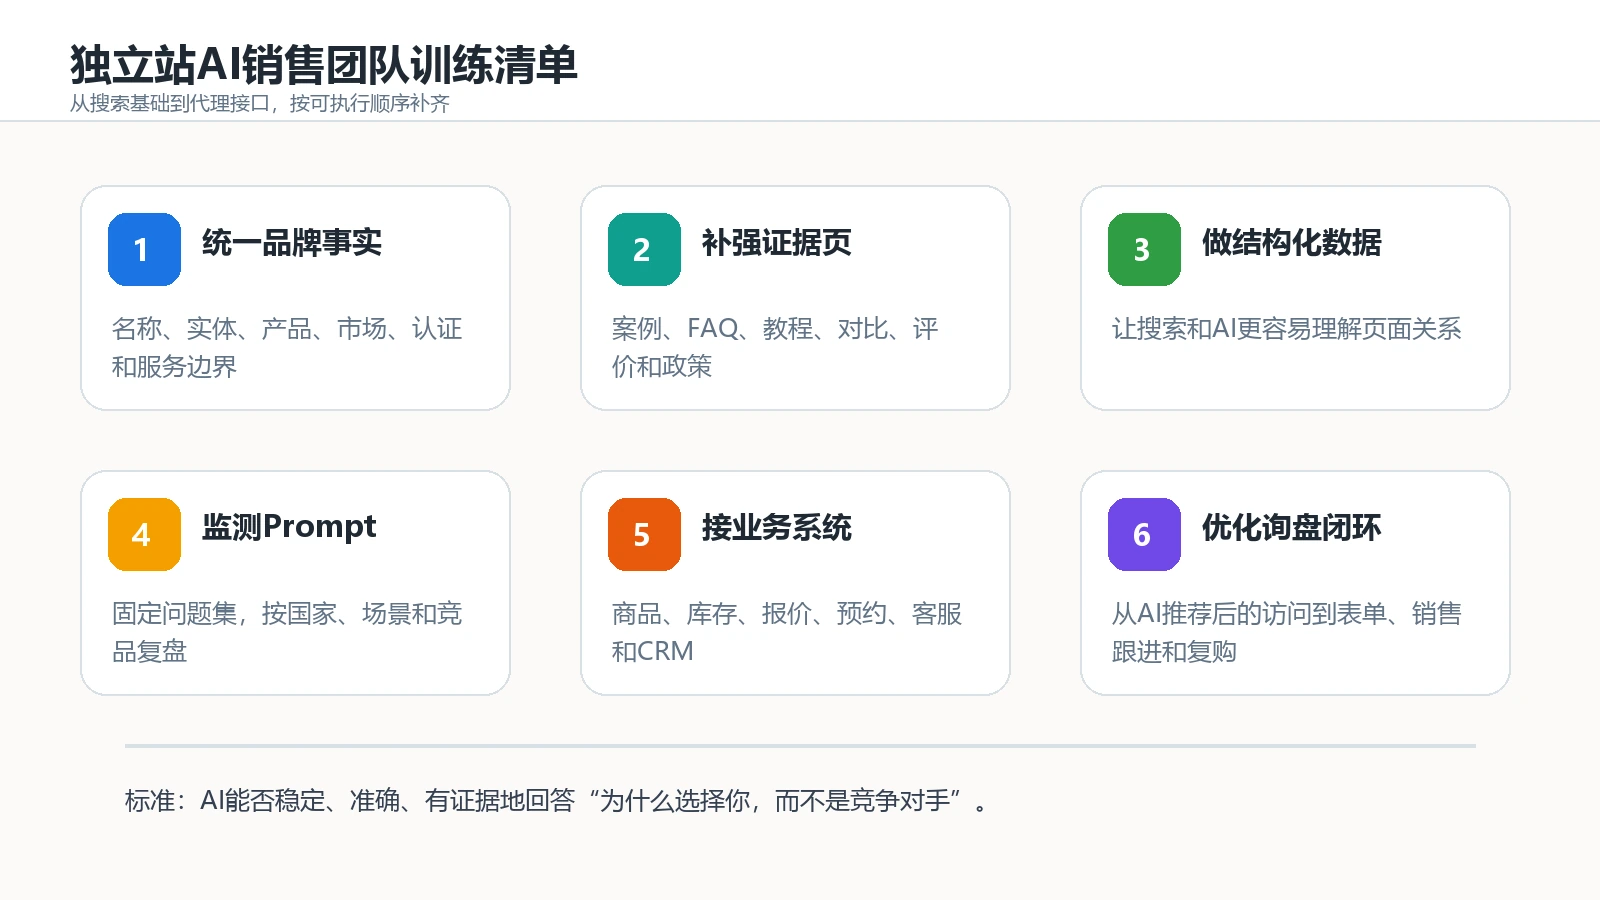Image resolution: width=1600 pixels, height=900 pixels.
Task: Click the slide title 独立站AI销售团队训练清单
Action: [x=324, y=65]
